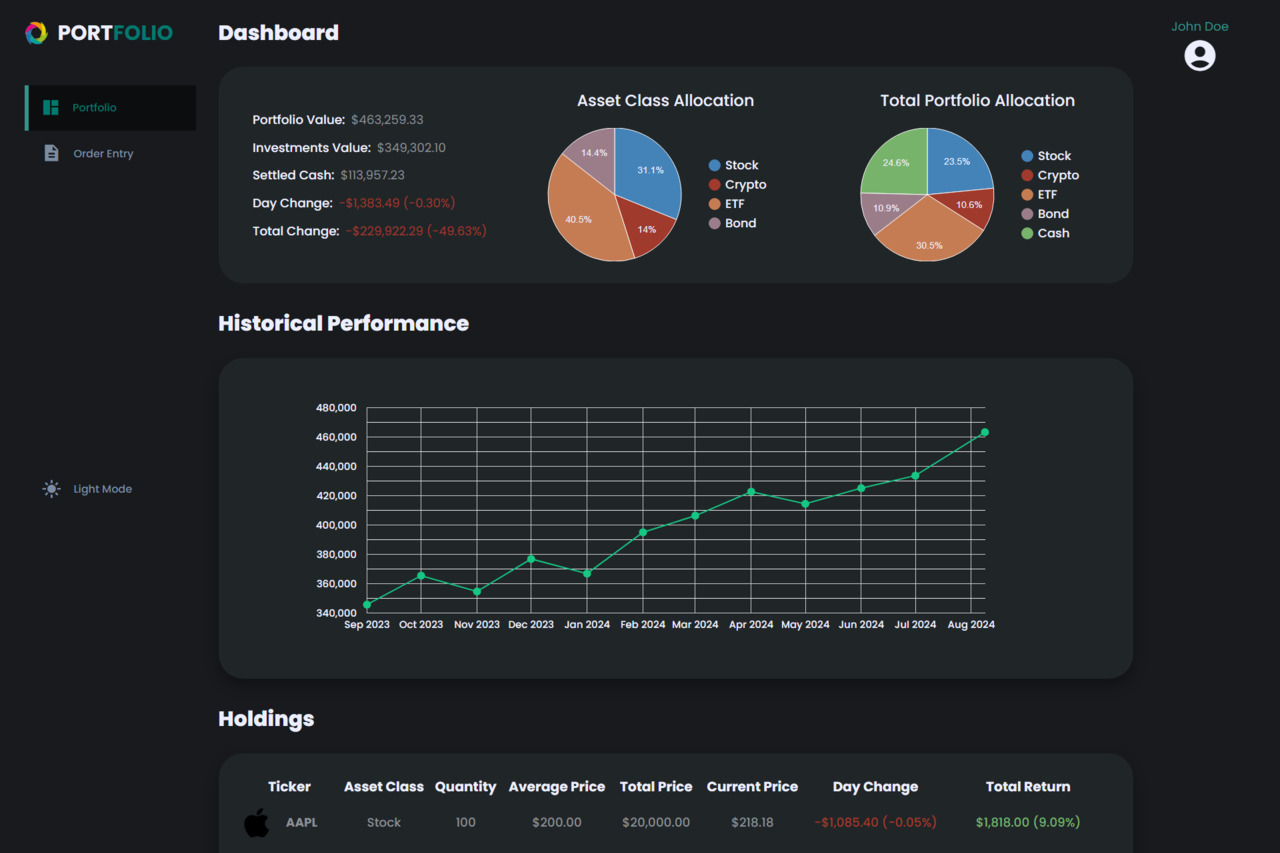Click the 14.4% Bond pie slice
This screenshot has height=853, width=1280.
tap(594, 151)
